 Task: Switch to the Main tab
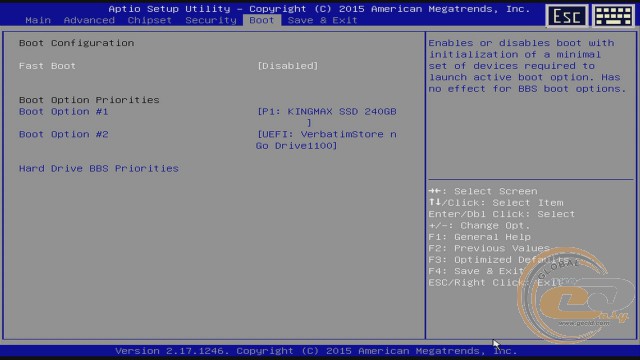(x=38, y=20)
